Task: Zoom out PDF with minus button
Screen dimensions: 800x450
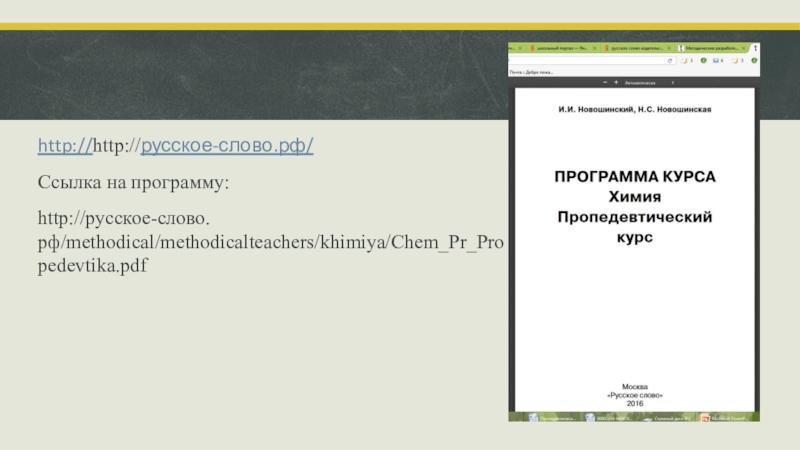Action: click(x=605, y=82)
